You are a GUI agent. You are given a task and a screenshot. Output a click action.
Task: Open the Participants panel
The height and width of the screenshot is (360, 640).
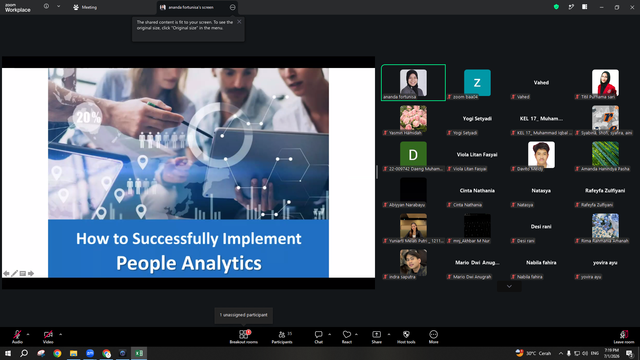(282, 337)
